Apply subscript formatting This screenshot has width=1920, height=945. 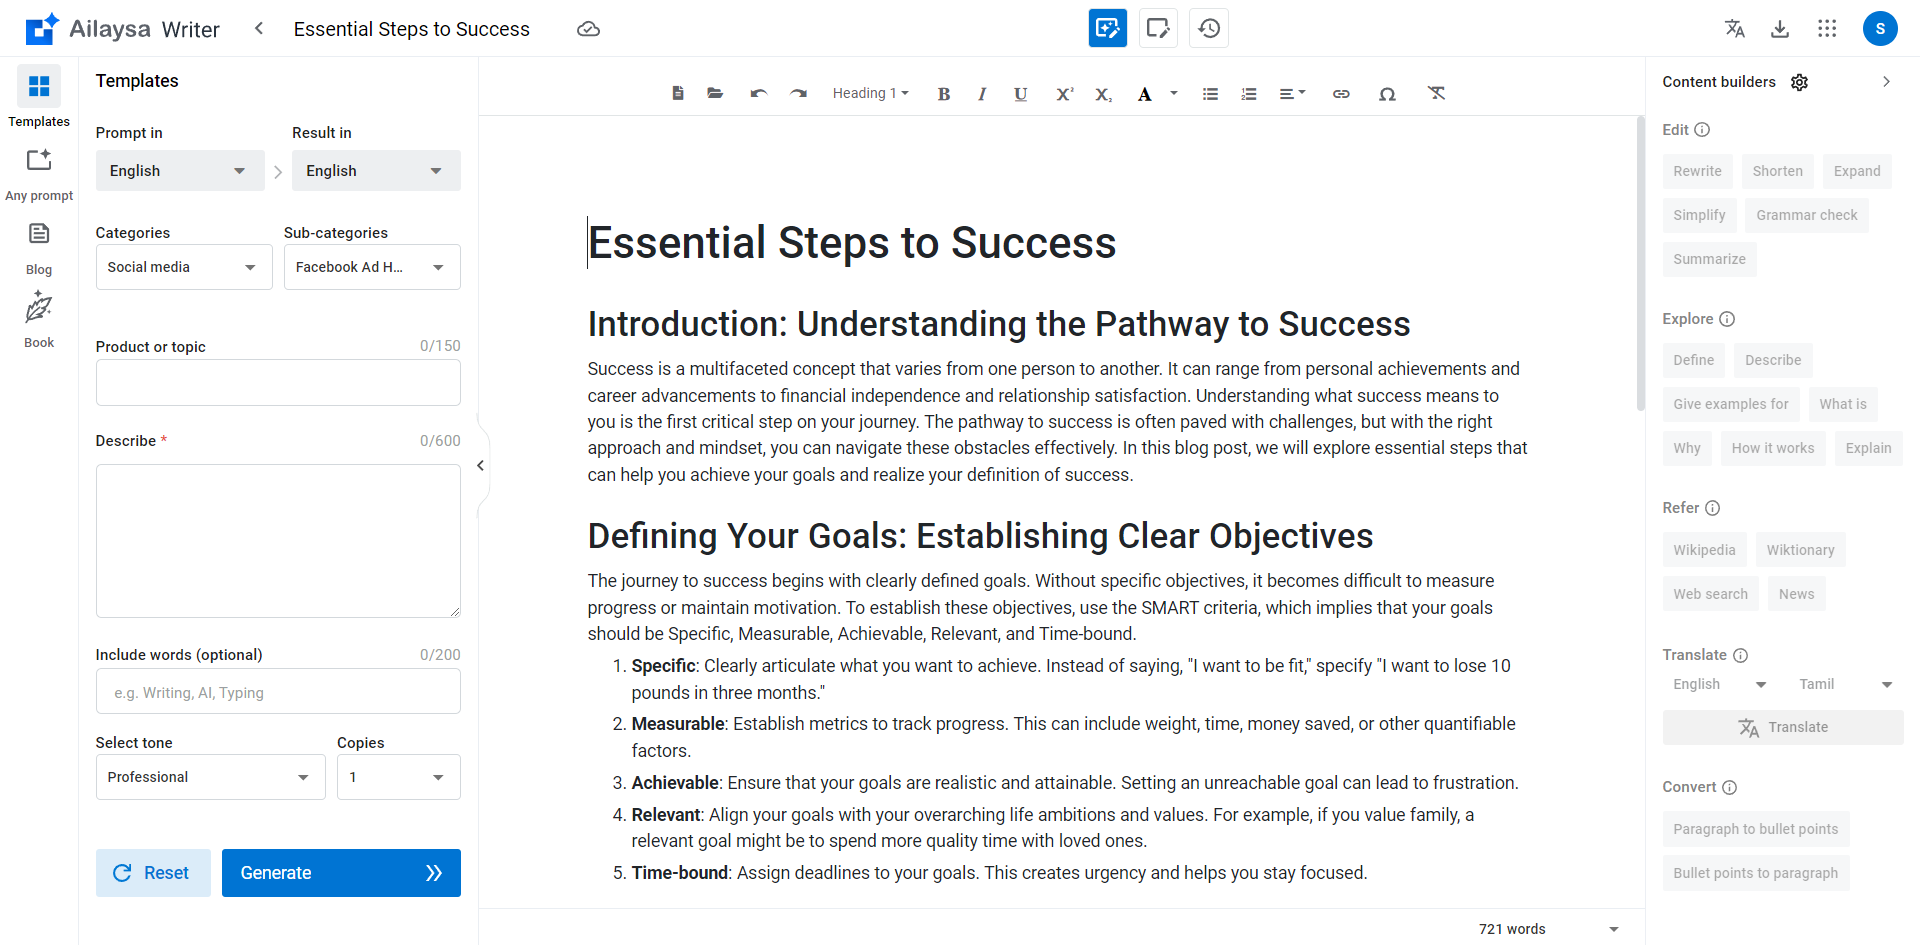click(x=1103, y=94)
